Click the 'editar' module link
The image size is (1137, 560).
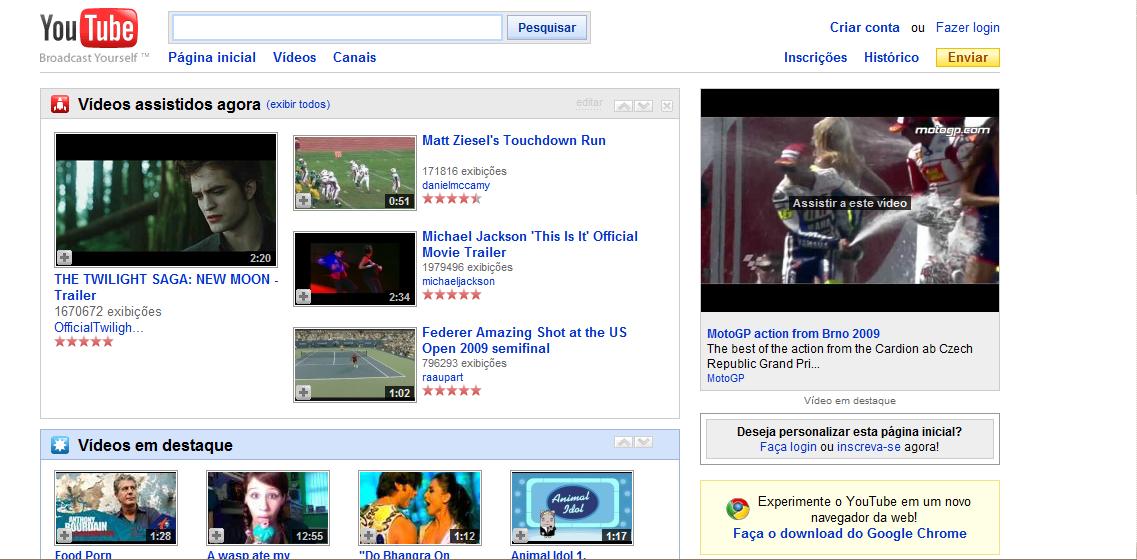point(589,103)
